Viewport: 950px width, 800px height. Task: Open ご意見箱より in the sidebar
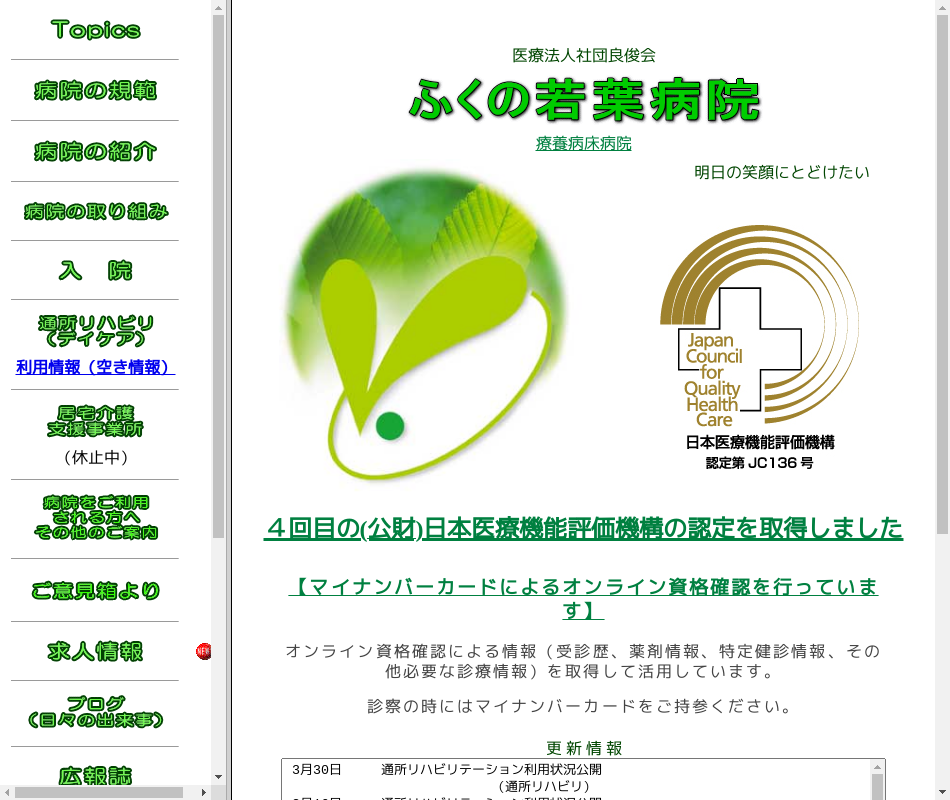95,591
